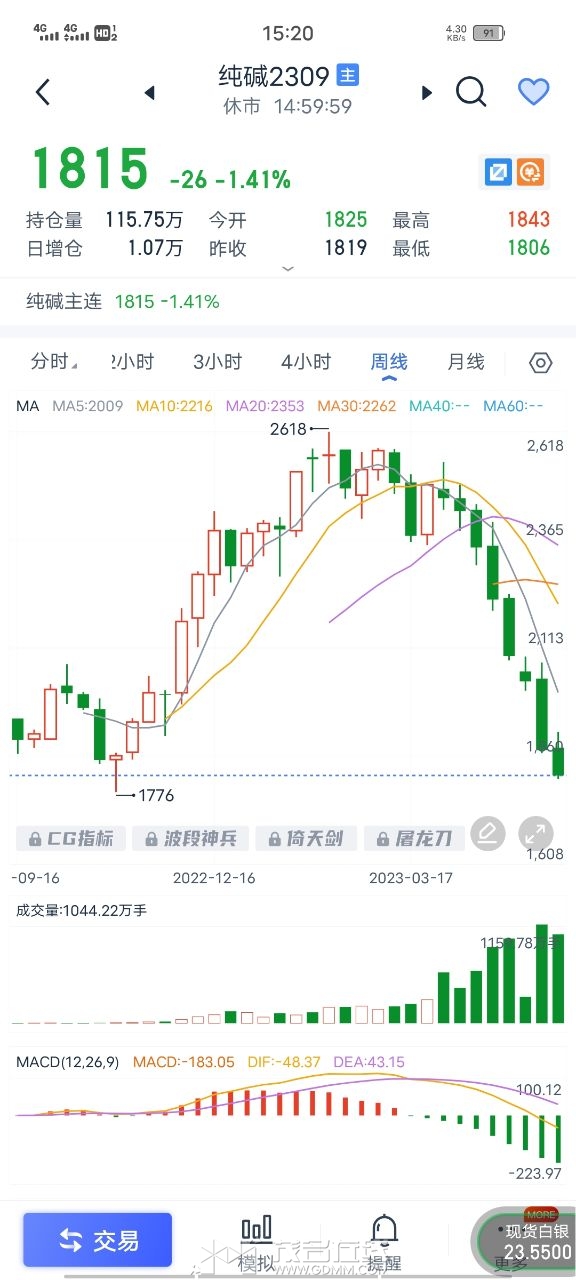Viewport: 576px width, 1280px height.
Task: Open MA indicator selector label
Action: tap(27, 406)
